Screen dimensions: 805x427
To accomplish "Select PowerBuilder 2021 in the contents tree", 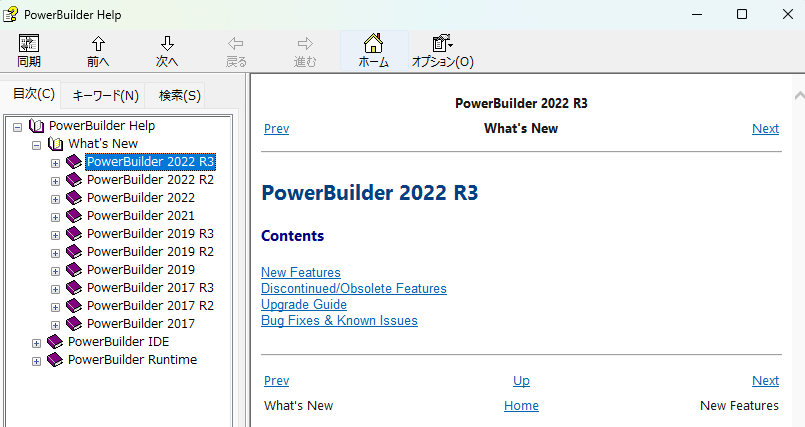I will click(x=140, y=216).
